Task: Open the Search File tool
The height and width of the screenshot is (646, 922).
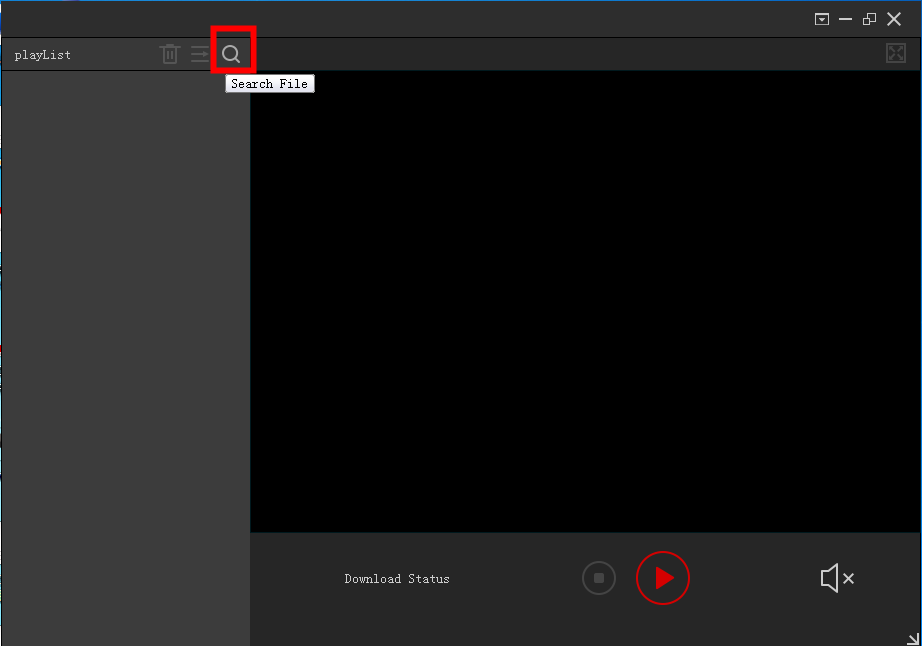Action: (231, 54)
